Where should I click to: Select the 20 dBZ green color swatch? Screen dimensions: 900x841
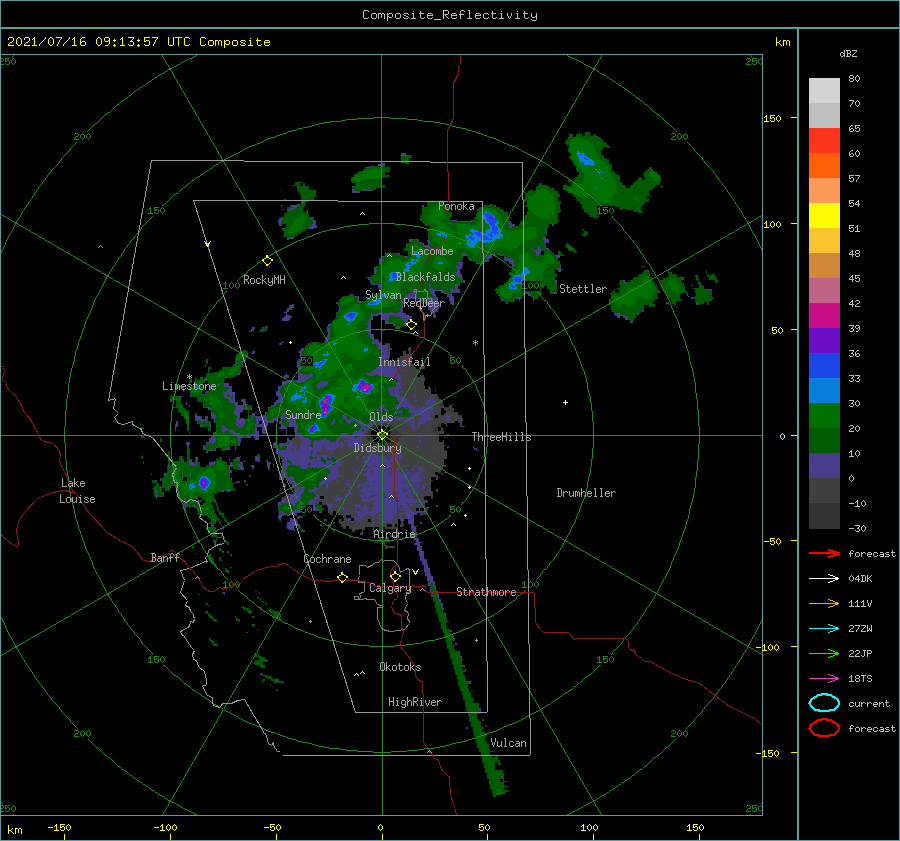point(824,440)
